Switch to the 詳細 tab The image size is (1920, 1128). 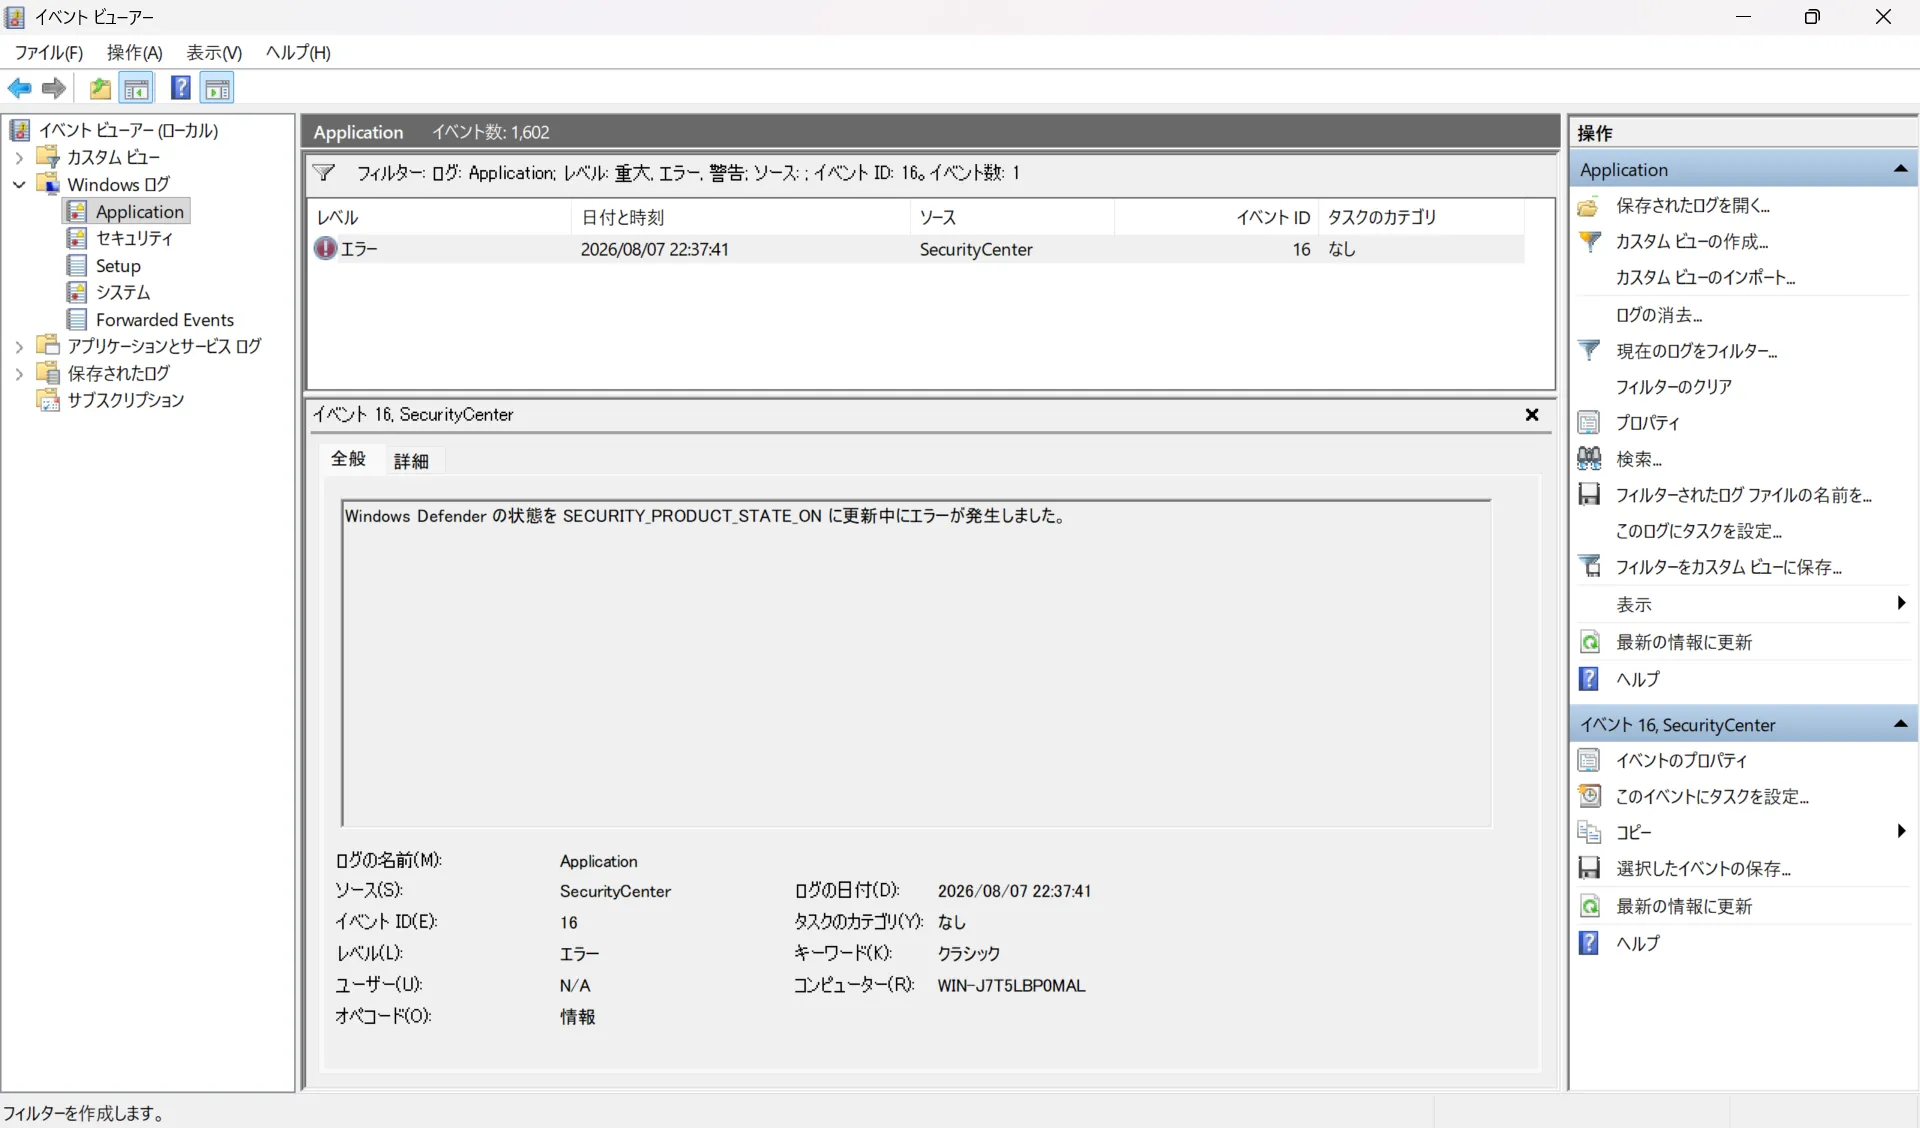411,460
